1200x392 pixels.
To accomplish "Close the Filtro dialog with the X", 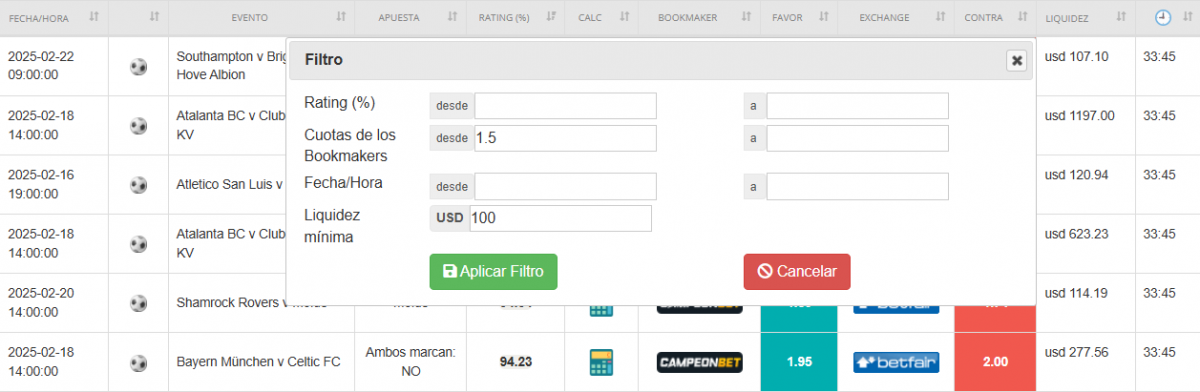I will point(1017,61).
